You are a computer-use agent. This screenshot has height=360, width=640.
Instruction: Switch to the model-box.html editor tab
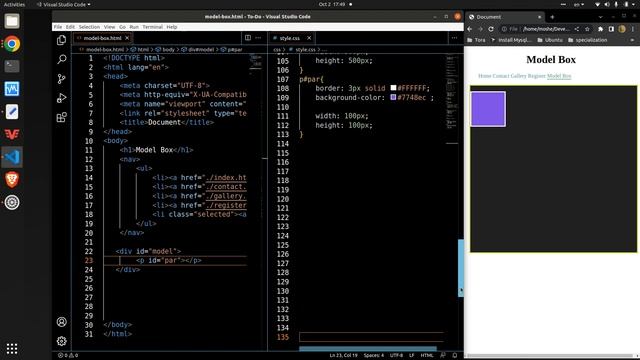[102, 38]
